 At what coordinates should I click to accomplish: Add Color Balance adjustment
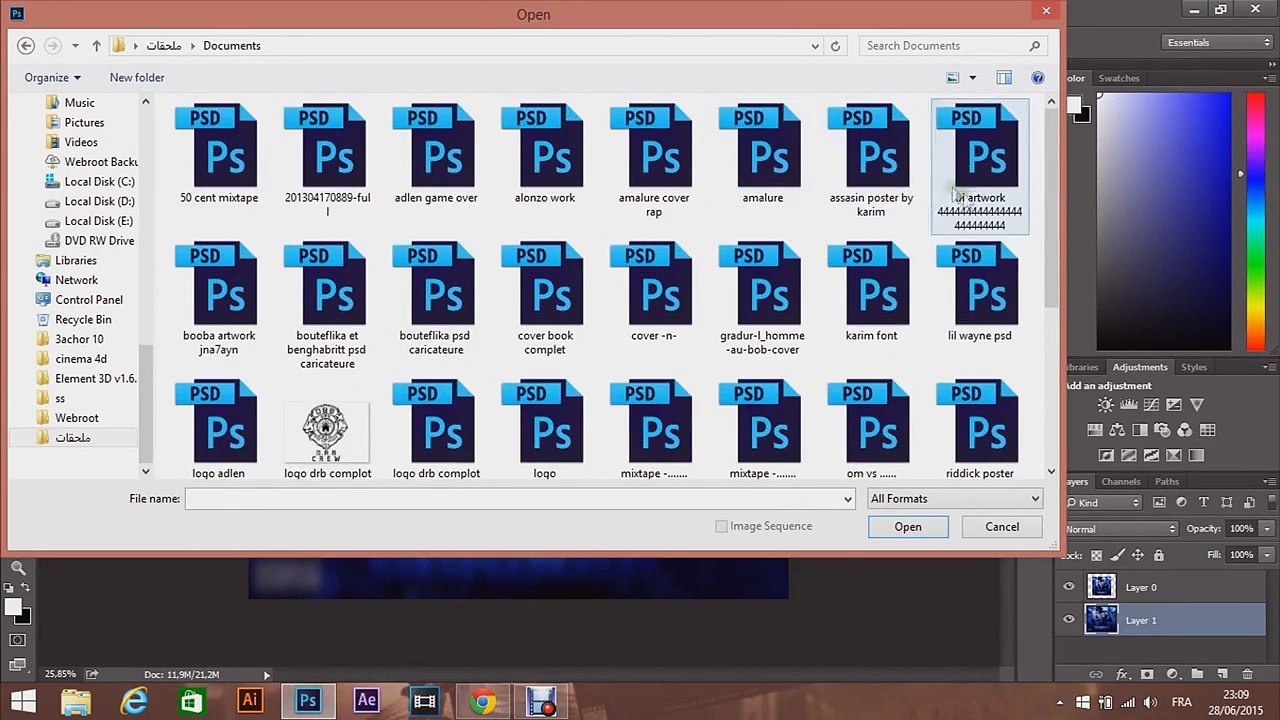(1117, 430)
